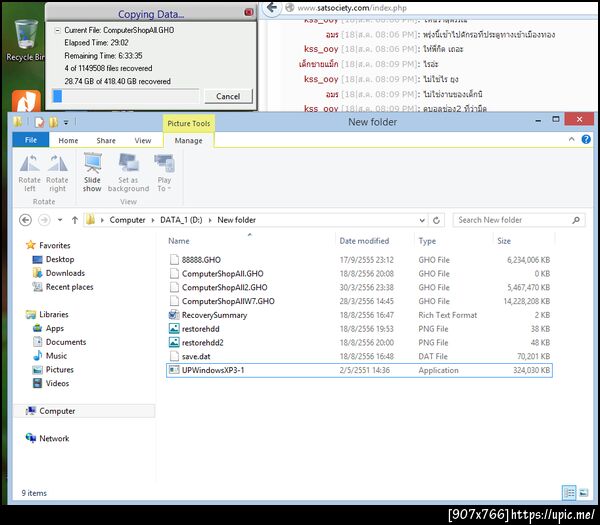Select Computer in the navigation pane
The width and height of the screenshot is (600, 525).
pyautogui.click(x=84, y=411)
